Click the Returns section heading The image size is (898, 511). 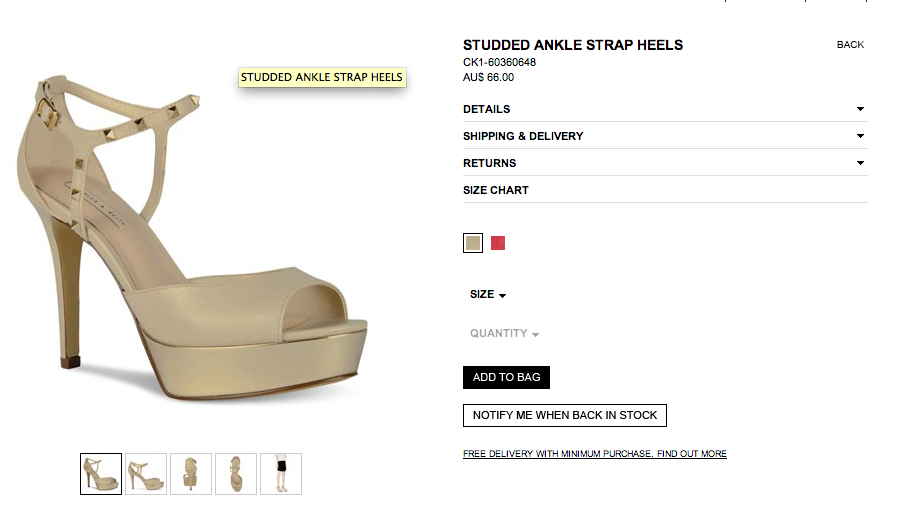(490, 163)
